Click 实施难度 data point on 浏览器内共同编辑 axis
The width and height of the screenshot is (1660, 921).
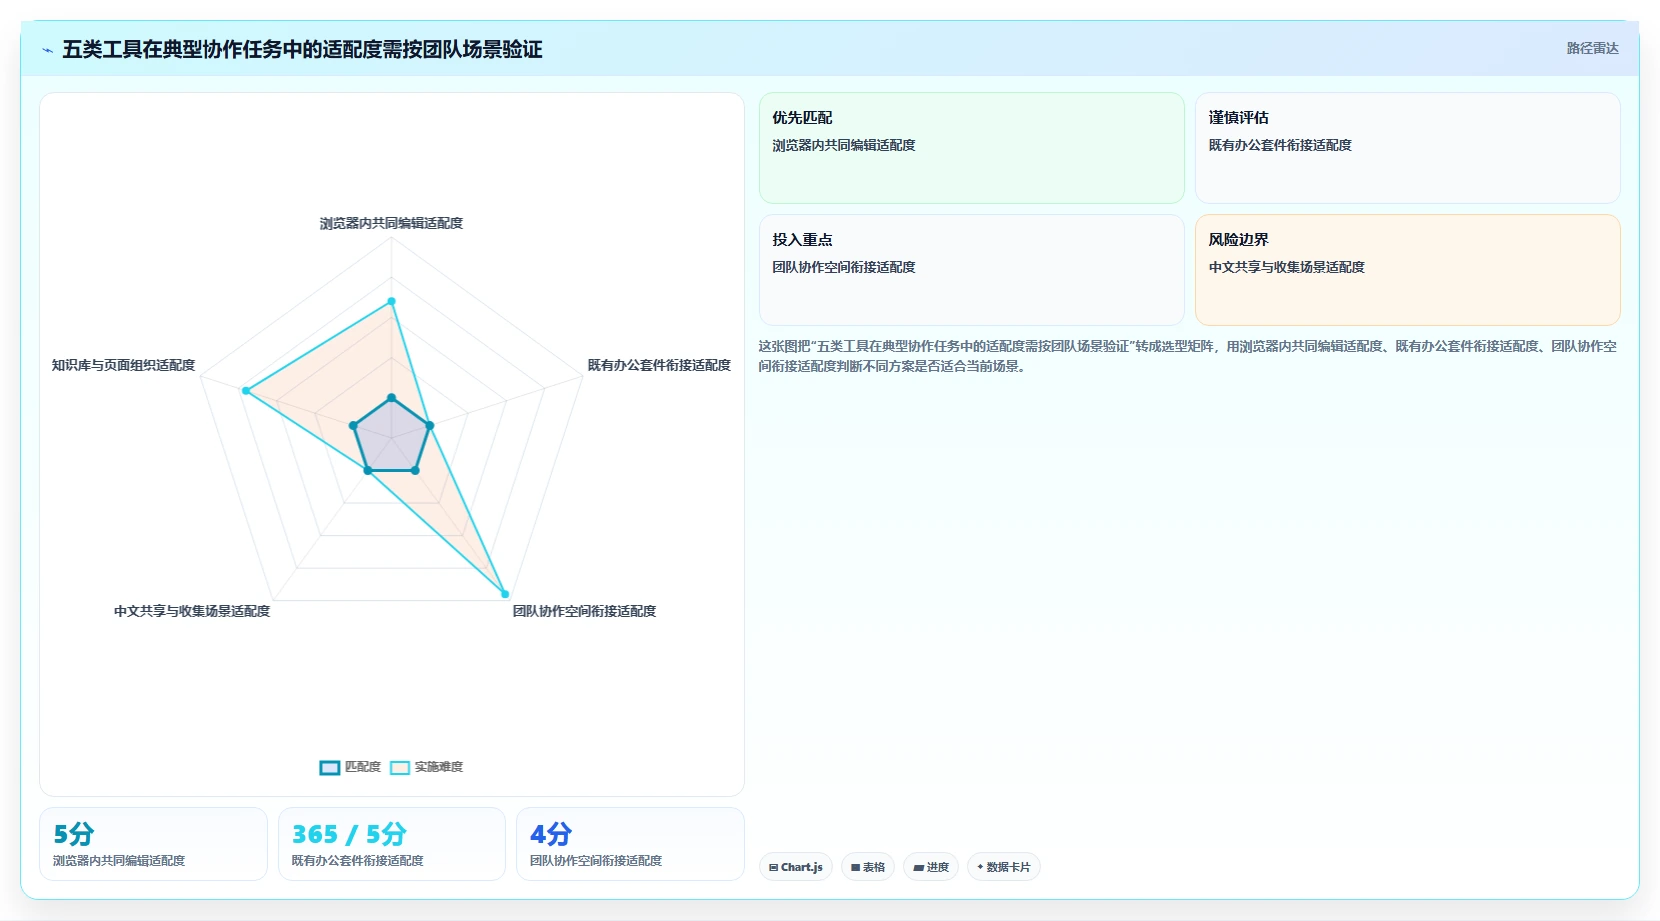pos(391,301)
